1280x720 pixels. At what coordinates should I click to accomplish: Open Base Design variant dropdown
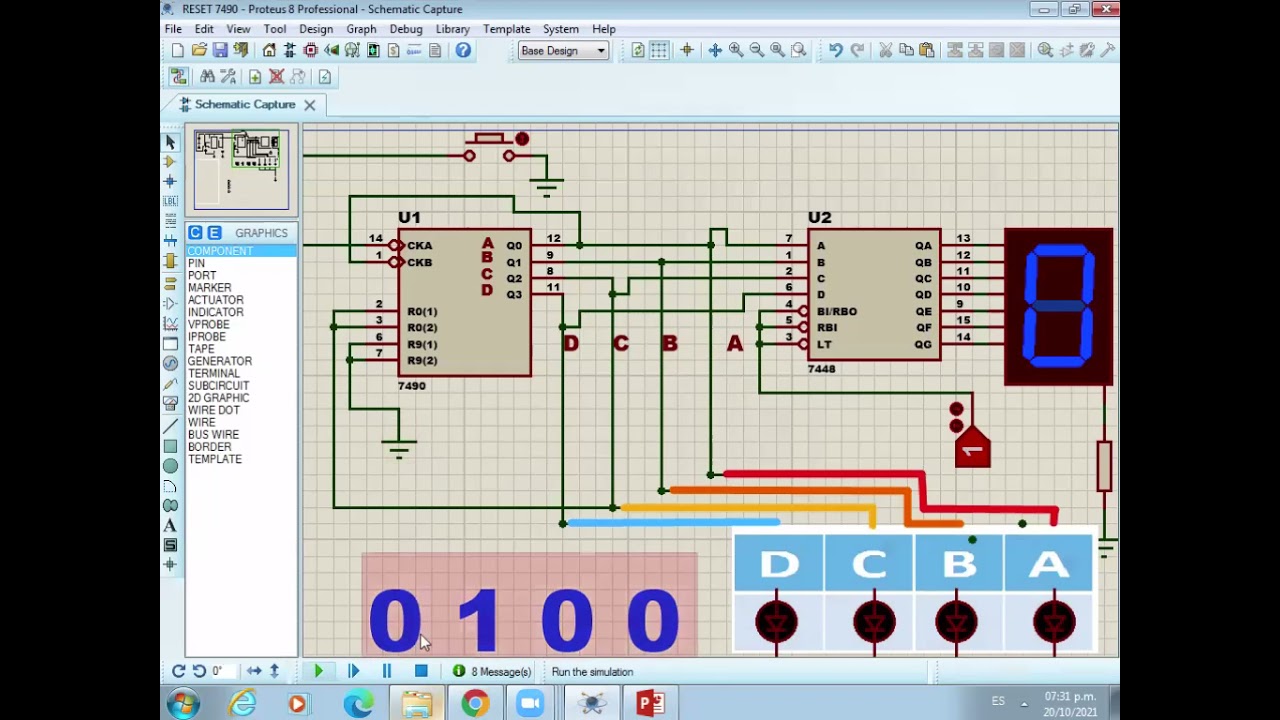coord(563,51)
